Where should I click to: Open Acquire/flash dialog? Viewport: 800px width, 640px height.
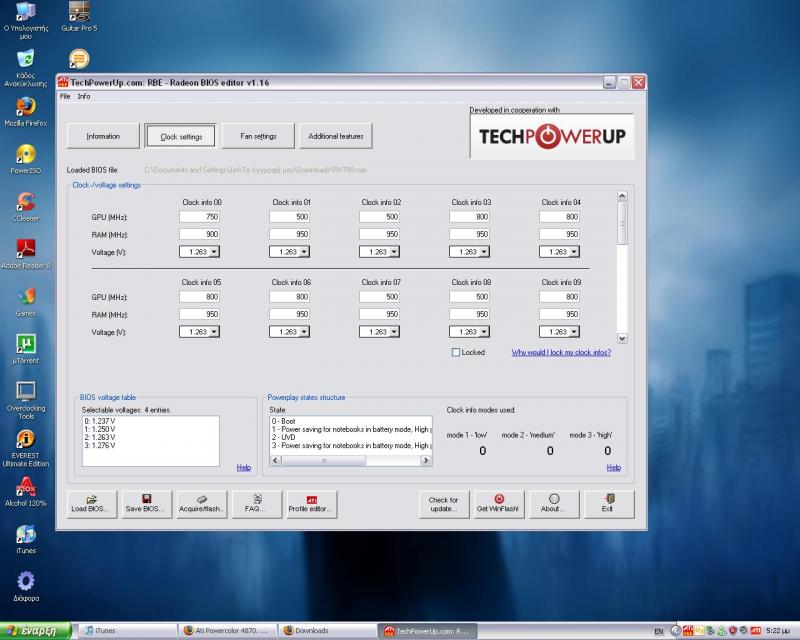point(202,504)
